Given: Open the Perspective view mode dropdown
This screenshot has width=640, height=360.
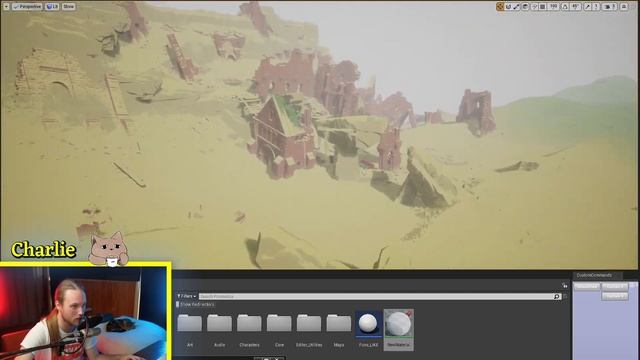Looking at the screenshot, I should point(27,7).
